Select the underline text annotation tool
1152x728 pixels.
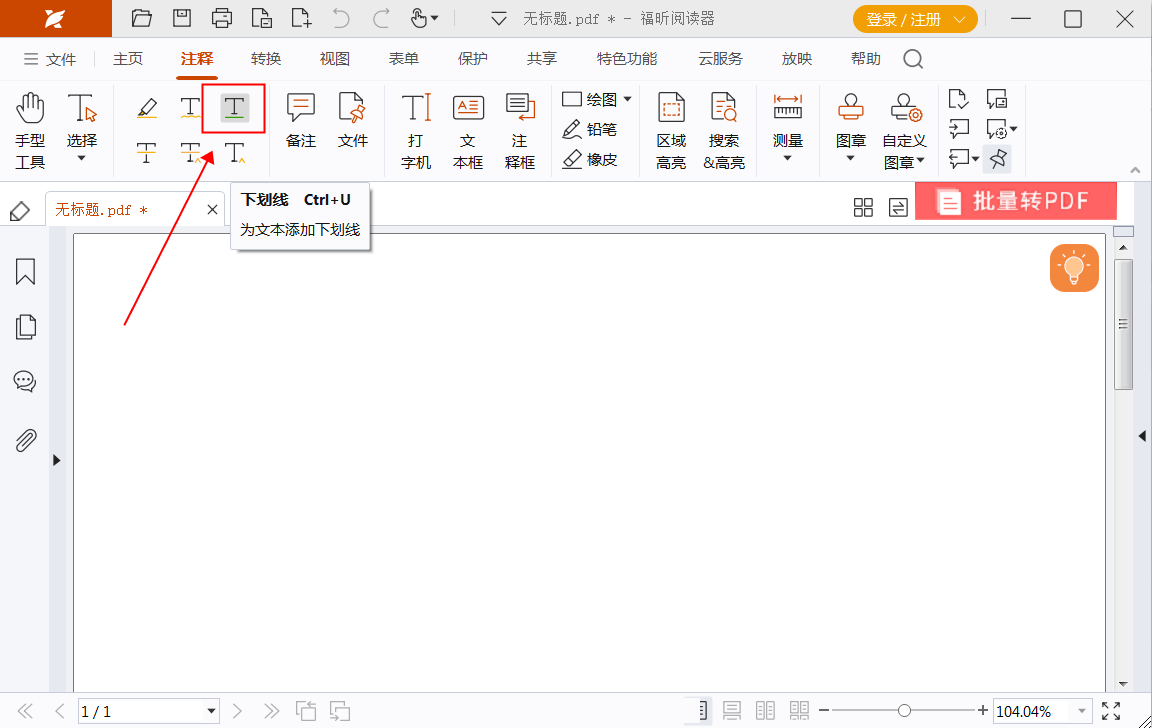pyautogui.click(x=234, y=108)
